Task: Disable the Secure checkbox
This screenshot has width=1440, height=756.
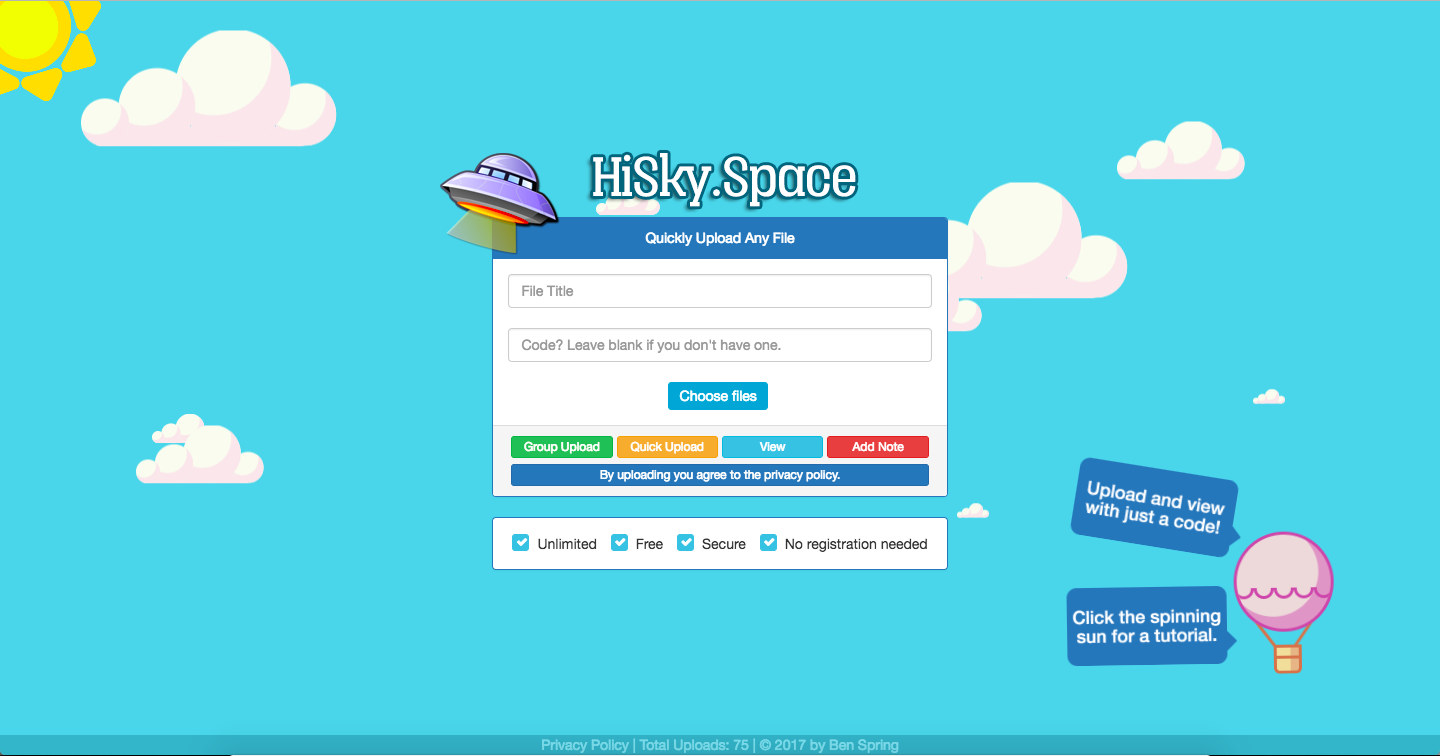Action: 686,542
